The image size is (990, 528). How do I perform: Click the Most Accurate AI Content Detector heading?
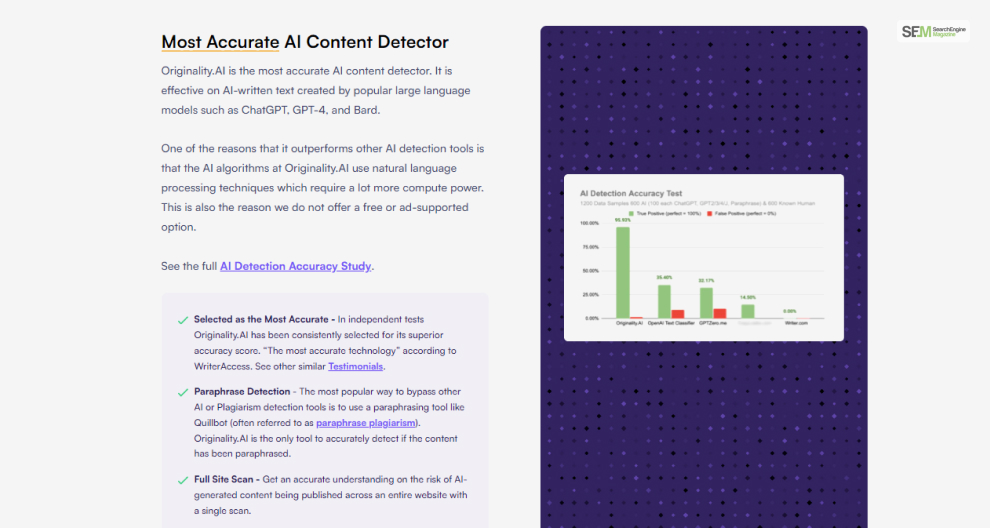(305, 42)
